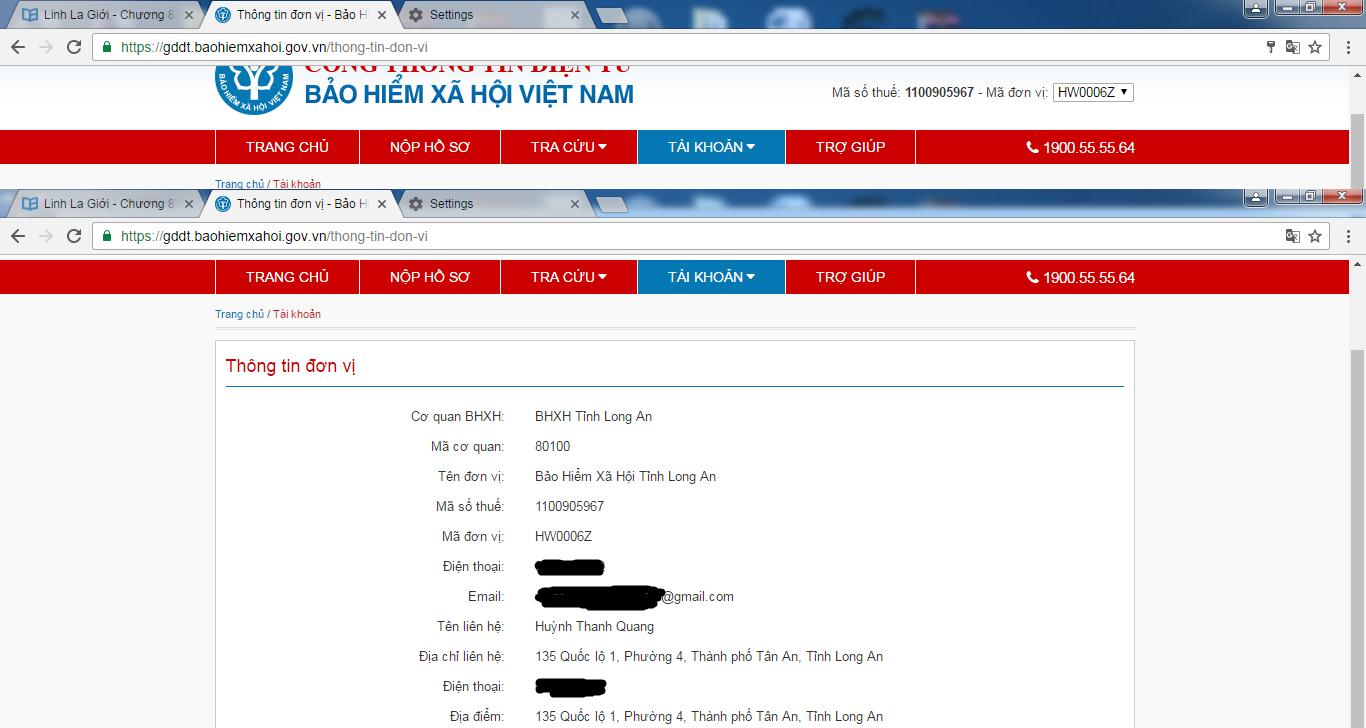Click the Chrome profile icon in lower title bar
The height and width of the screenshot is (728, 1366).
coord(1256,196)
